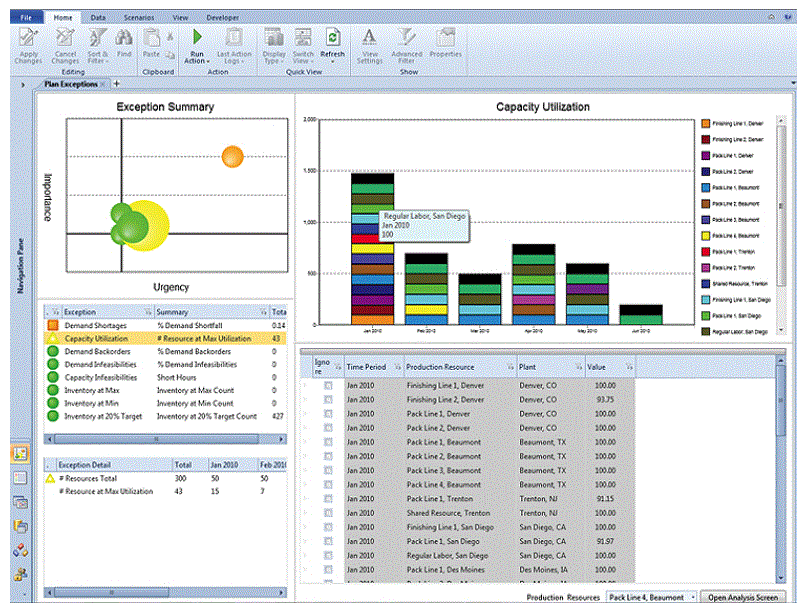805x613 pixels.
Task: Check ignore box for Pack Line 2, Denver
Action: pyautogui.click(x=328, y=428)
